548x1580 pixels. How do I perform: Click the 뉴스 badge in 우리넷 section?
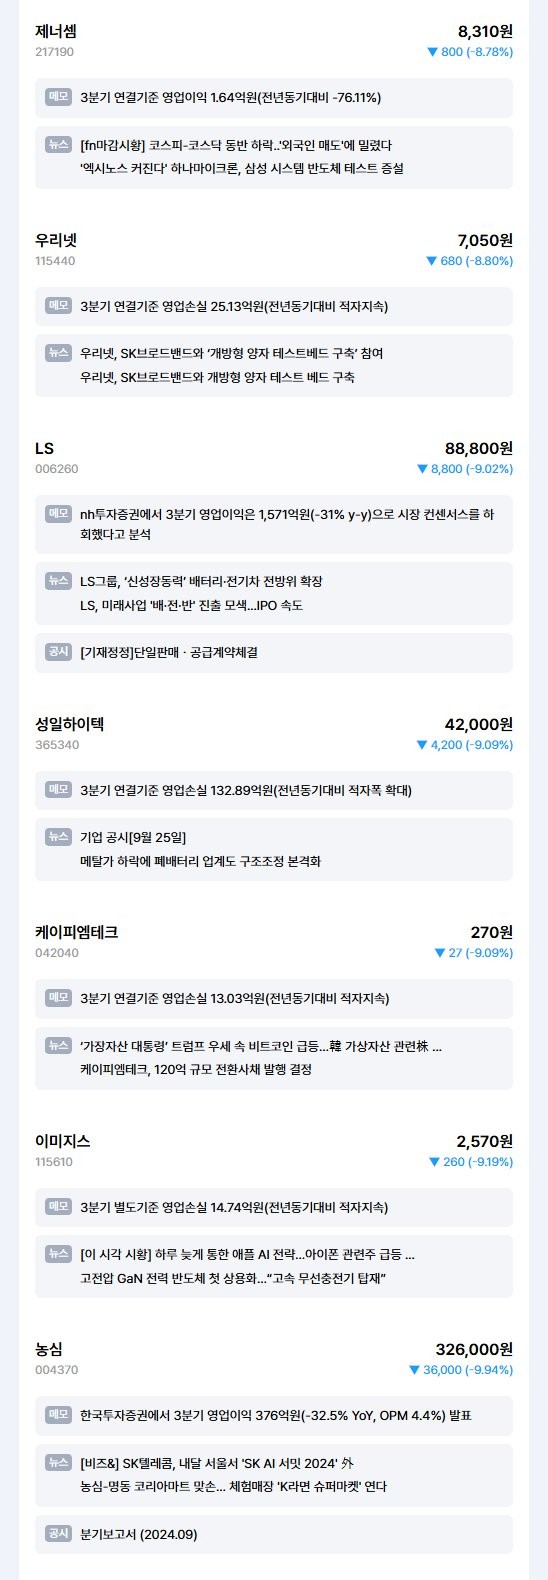(58, 353)
